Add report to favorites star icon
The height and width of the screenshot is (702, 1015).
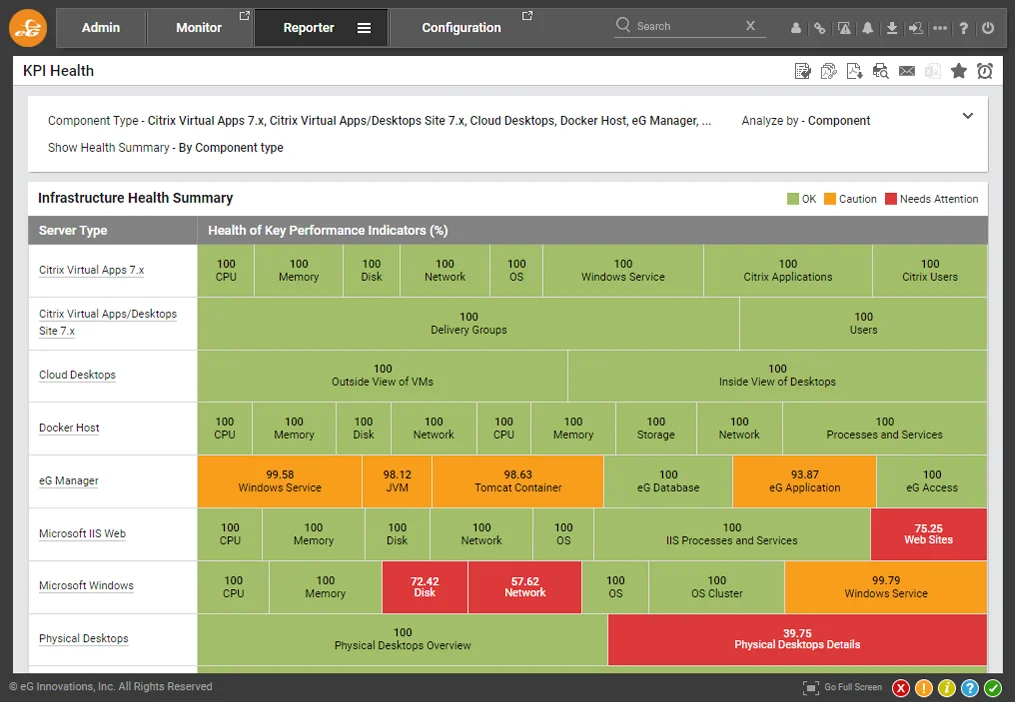click(x=959, y=71)
